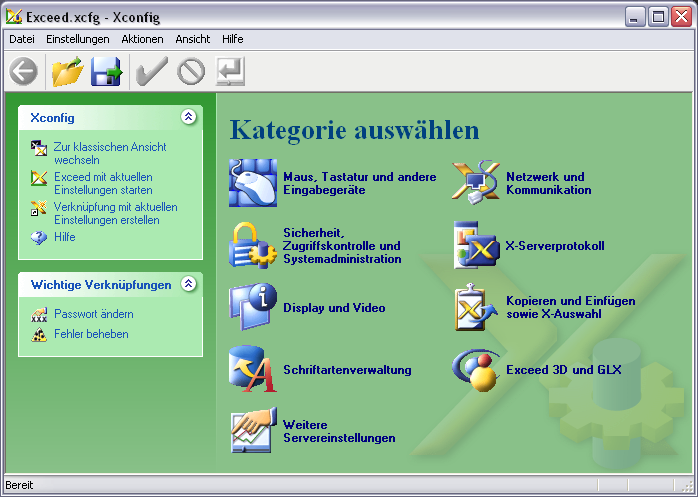
Task: Select the X-Serverprotokoll label
Action: [555, 246]
